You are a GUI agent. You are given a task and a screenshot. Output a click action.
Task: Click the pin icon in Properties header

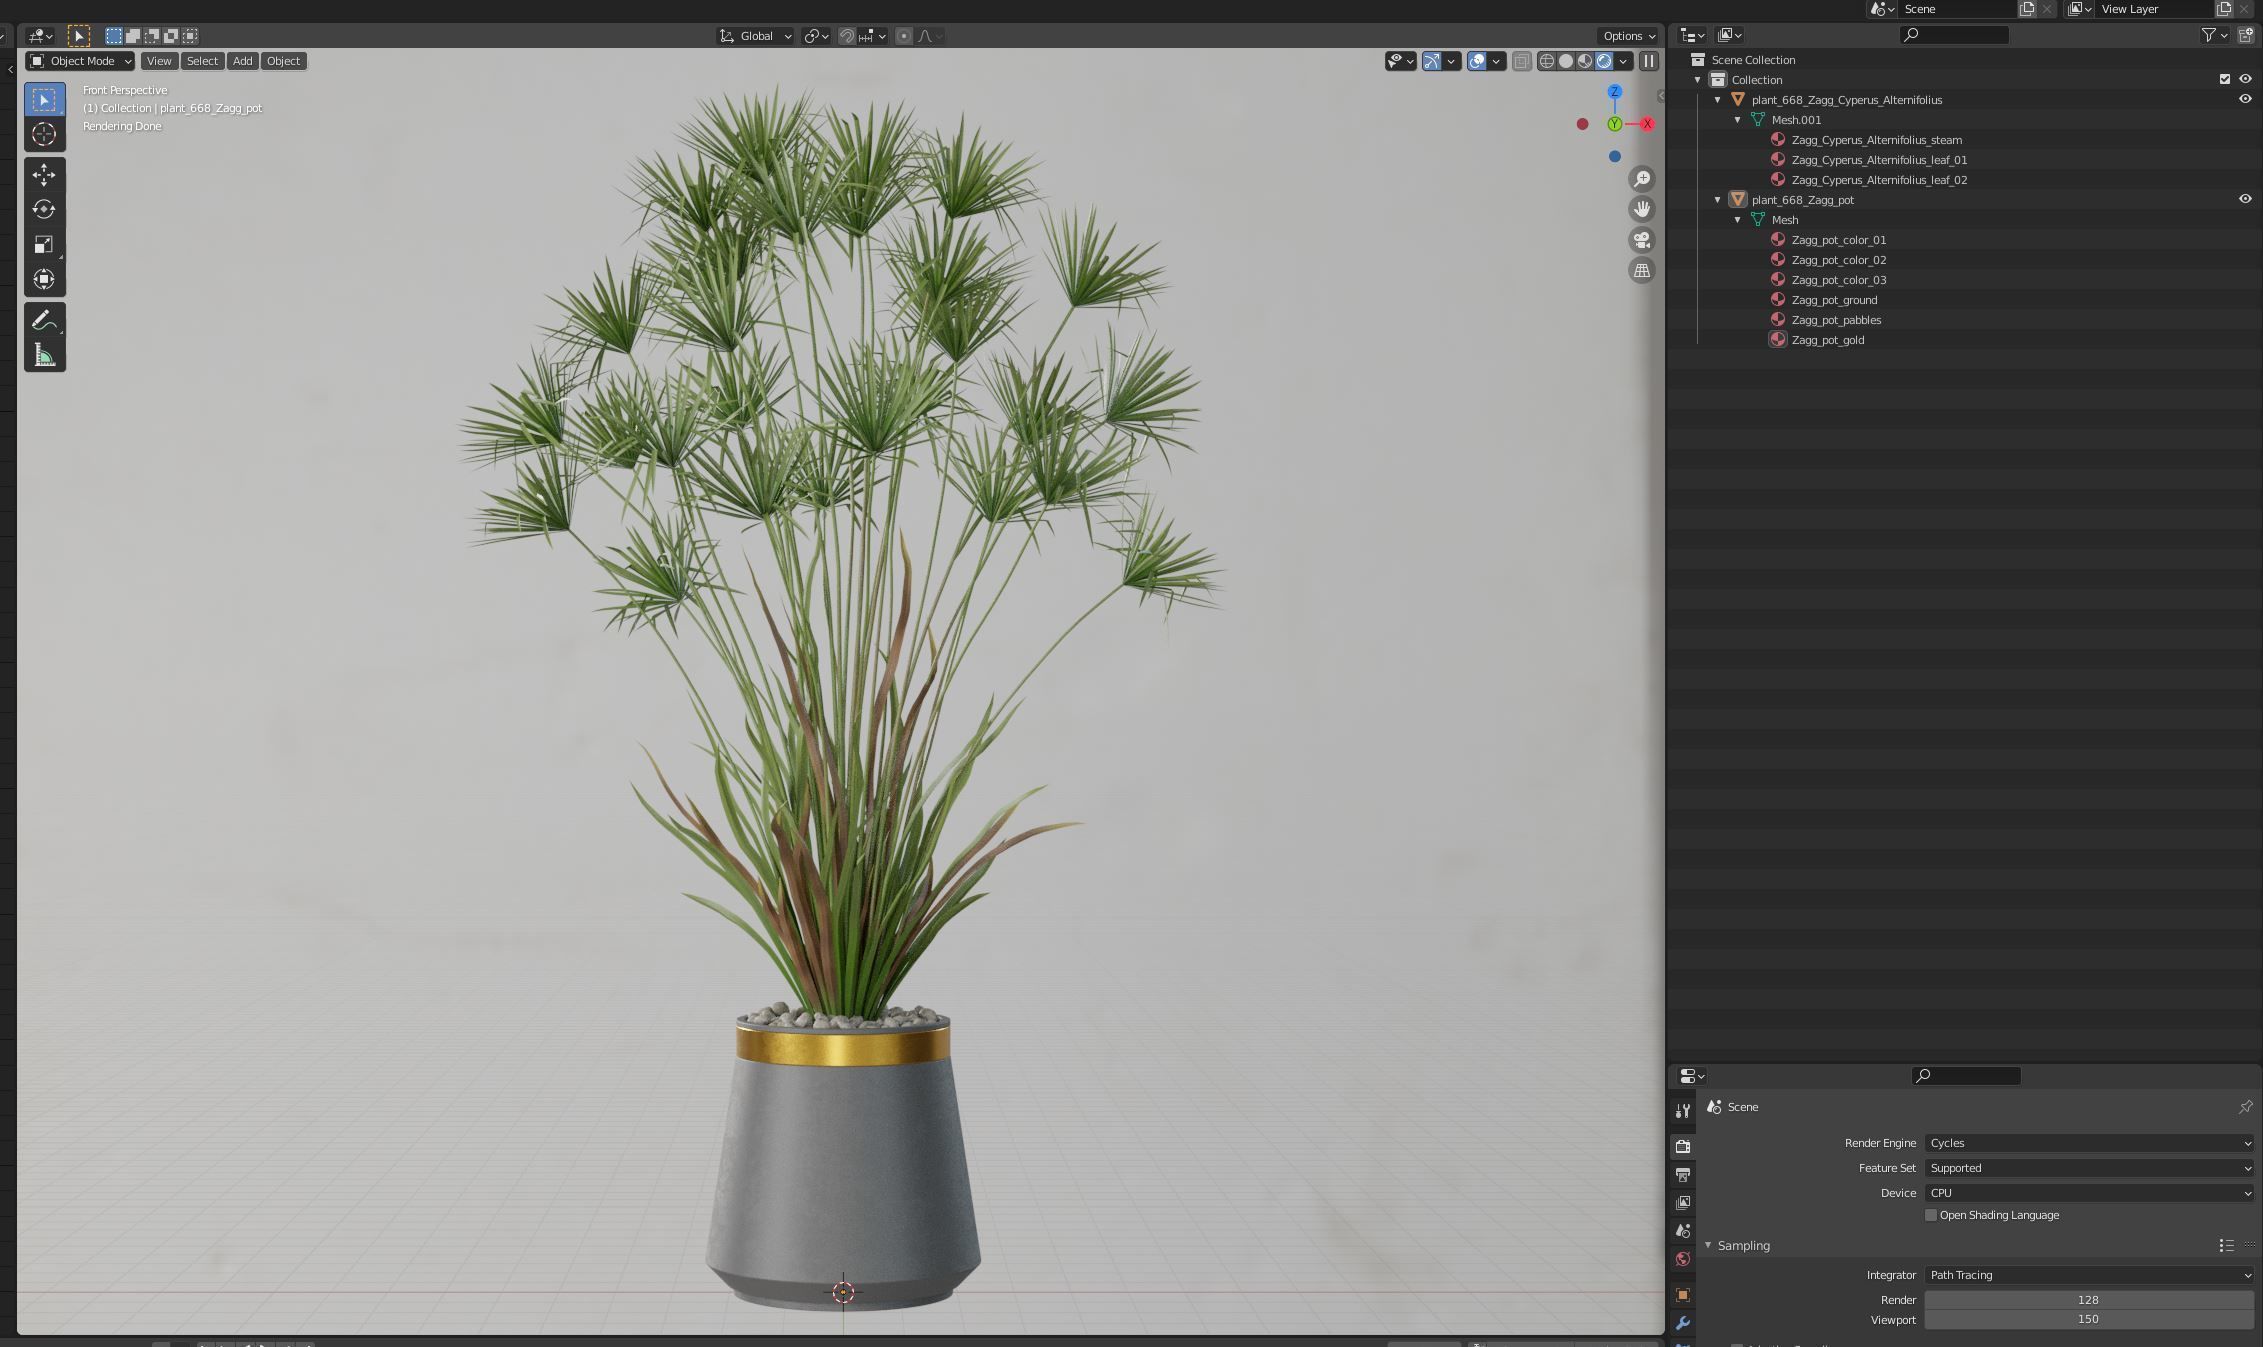(2246, 1107)
